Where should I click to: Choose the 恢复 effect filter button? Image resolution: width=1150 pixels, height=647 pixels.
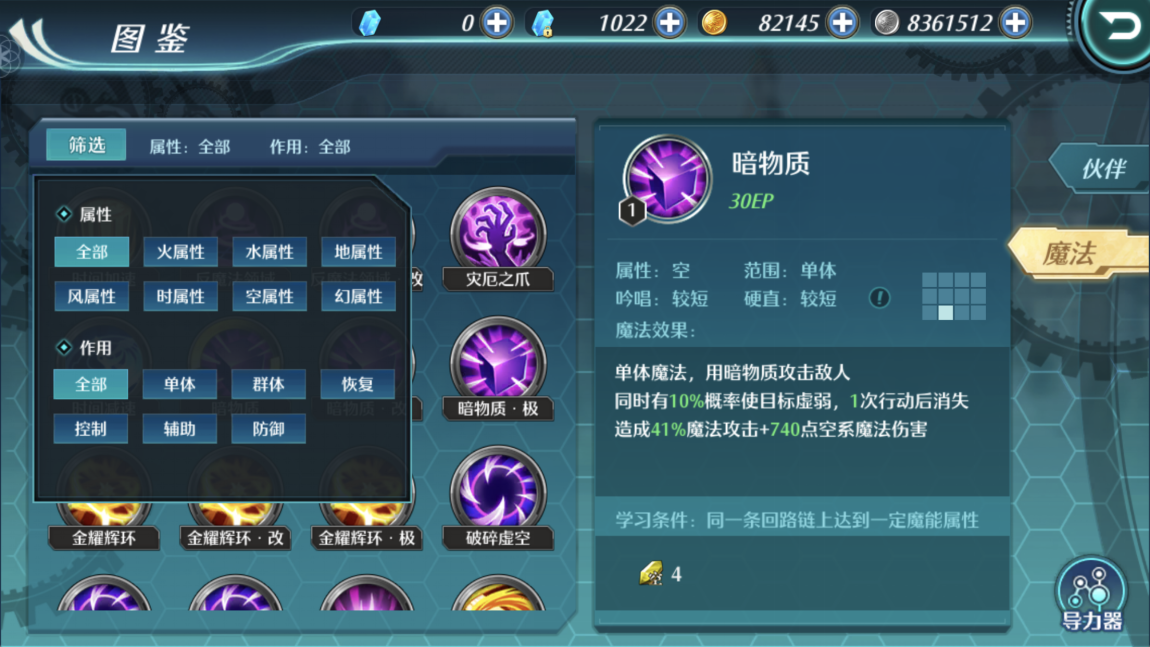coord(358,384)
